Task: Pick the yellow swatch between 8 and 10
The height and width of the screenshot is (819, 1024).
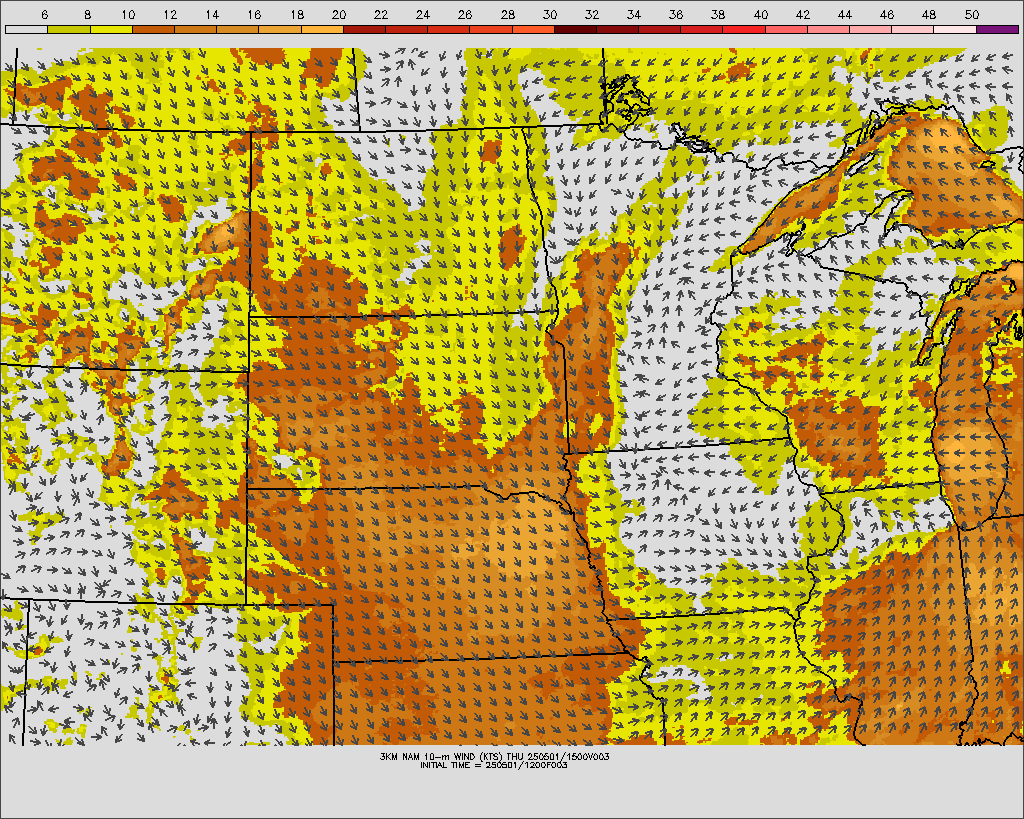Action: pos(111,29)
